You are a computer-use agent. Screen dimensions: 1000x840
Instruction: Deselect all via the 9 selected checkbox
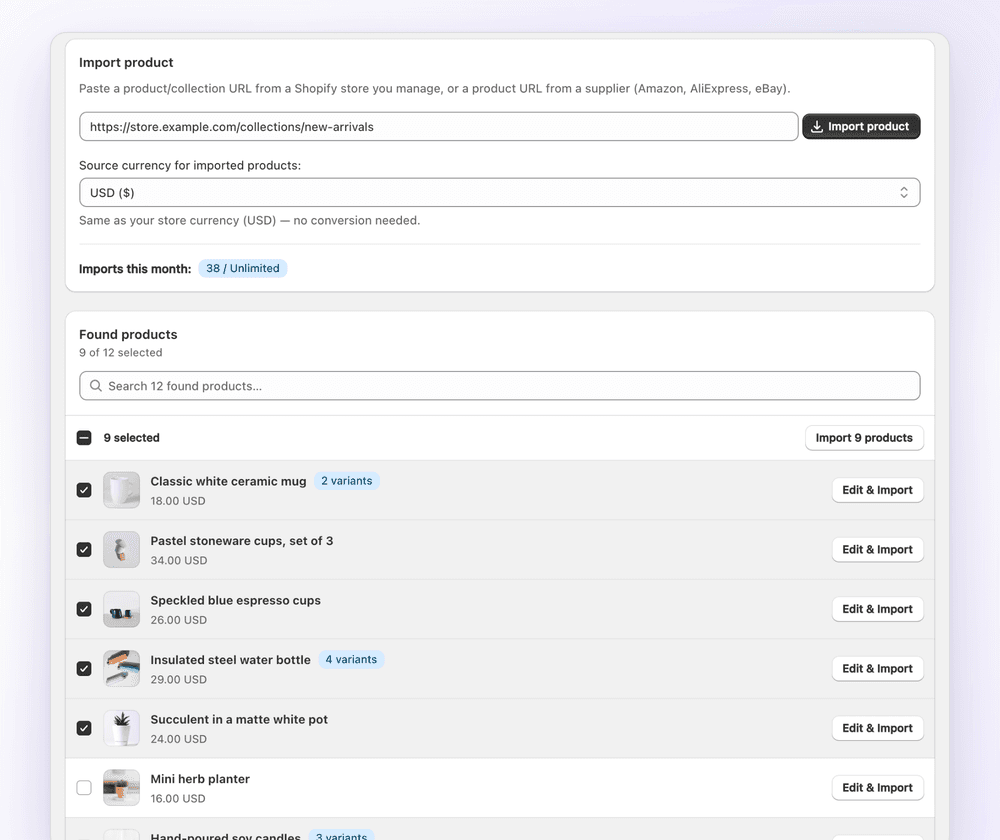tap(84, 438)
